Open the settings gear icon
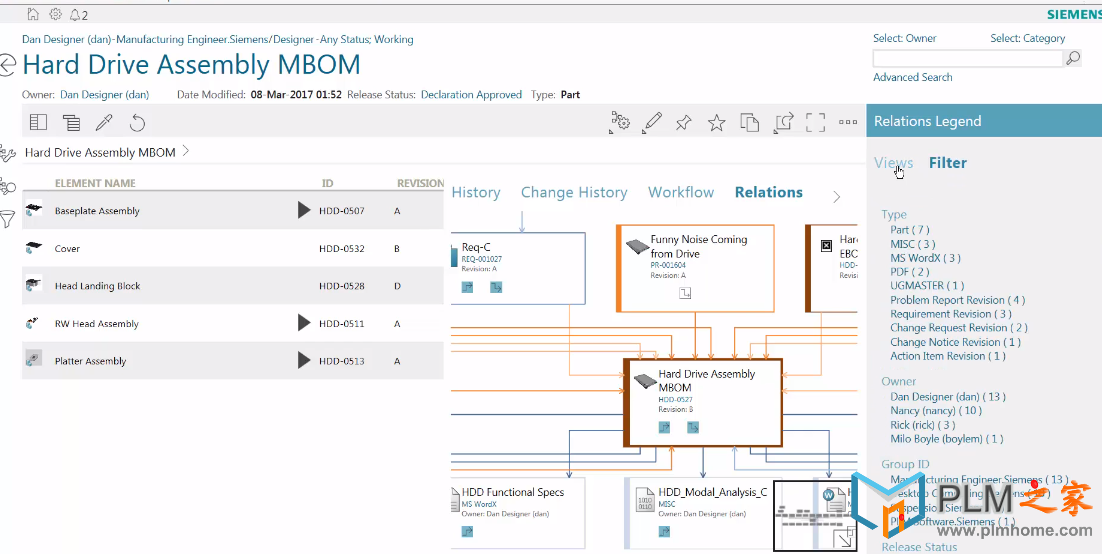 click(x=56, y=14)
